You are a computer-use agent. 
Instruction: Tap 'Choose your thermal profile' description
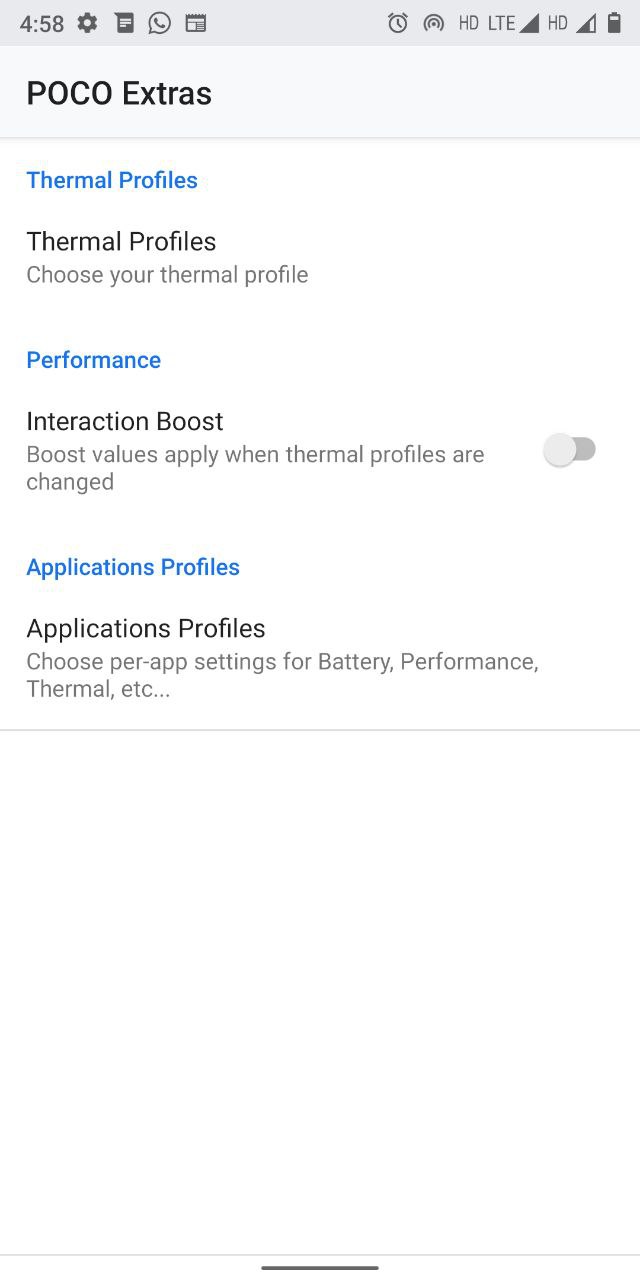coord(167,275)
